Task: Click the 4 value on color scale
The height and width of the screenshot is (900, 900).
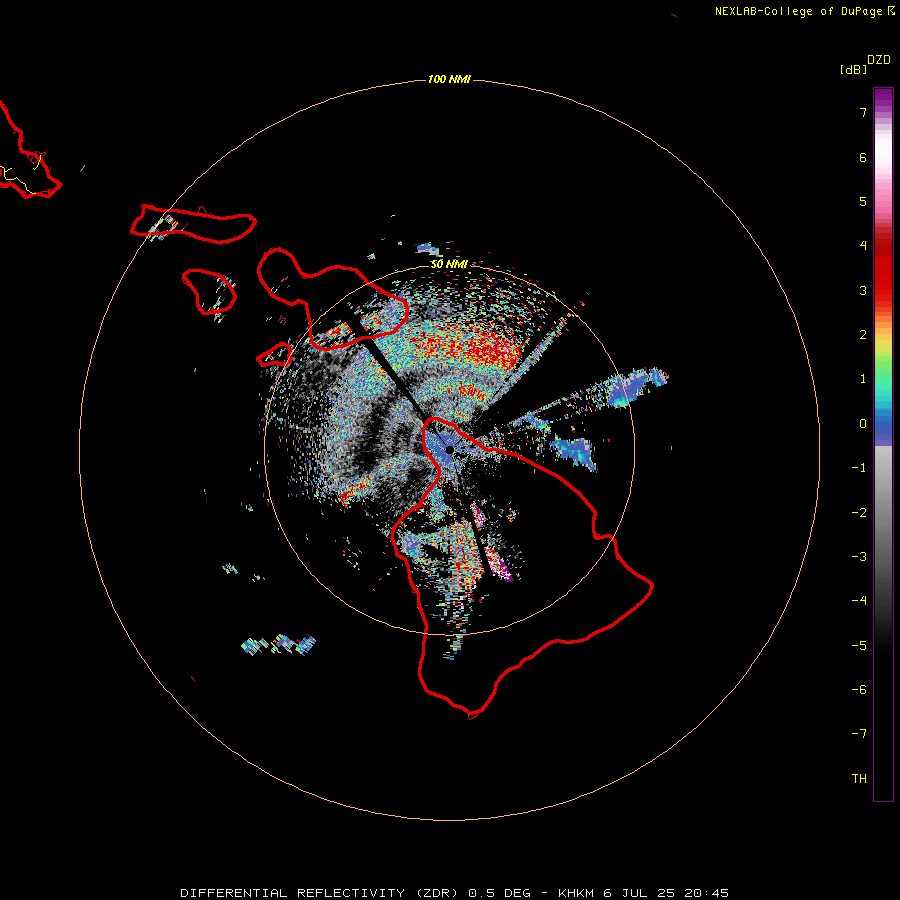Action: pyautogui.click(x=863, y=246)
